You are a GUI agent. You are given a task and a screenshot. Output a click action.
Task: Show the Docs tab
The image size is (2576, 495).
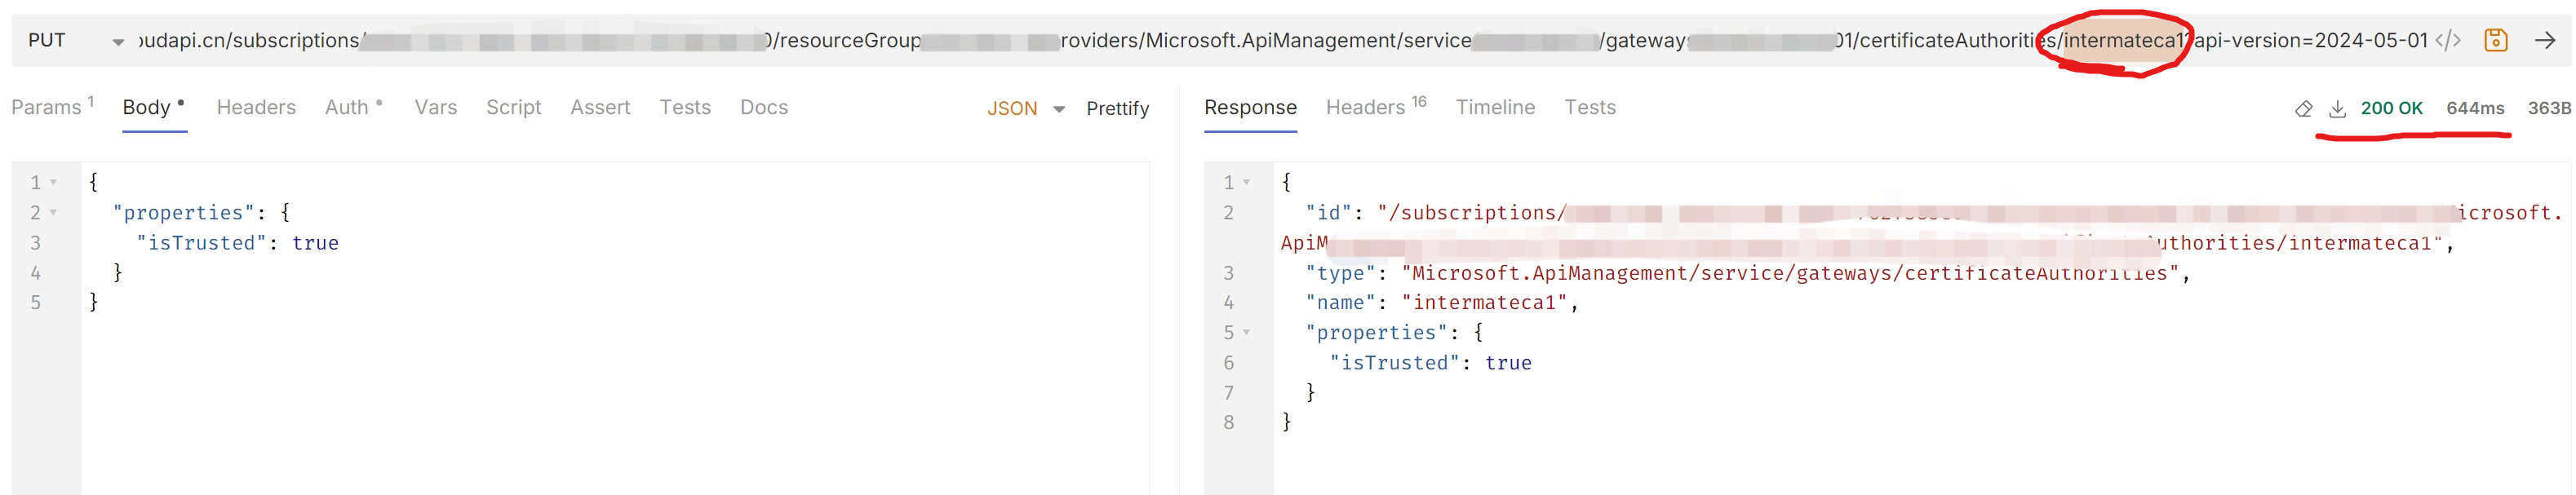click(x=763, y=107)
